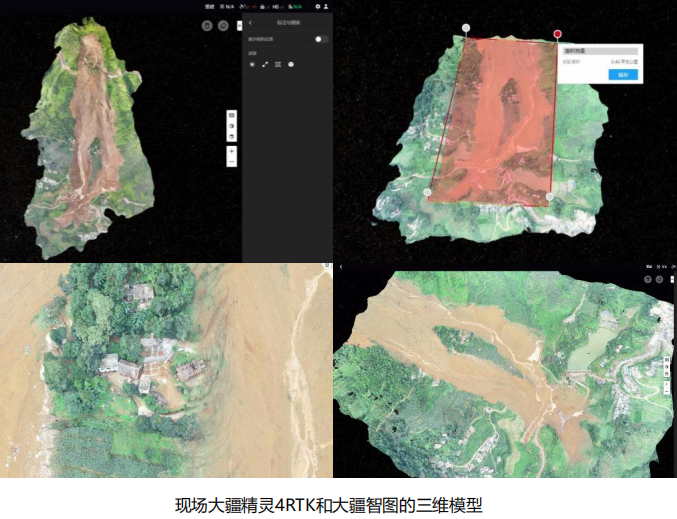The image size is (677, 519).
Task: Go back using panel's left chevron
Action: pyautogui.click(x=250, y=22)
